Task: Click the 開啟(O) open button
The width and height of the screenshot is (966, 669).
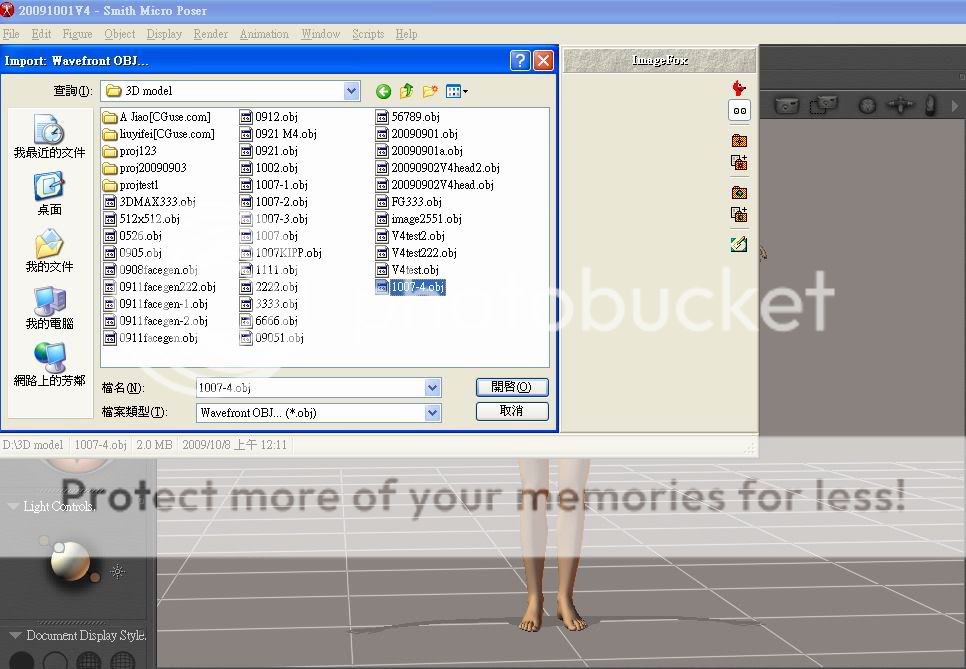Action: point(512,387)
